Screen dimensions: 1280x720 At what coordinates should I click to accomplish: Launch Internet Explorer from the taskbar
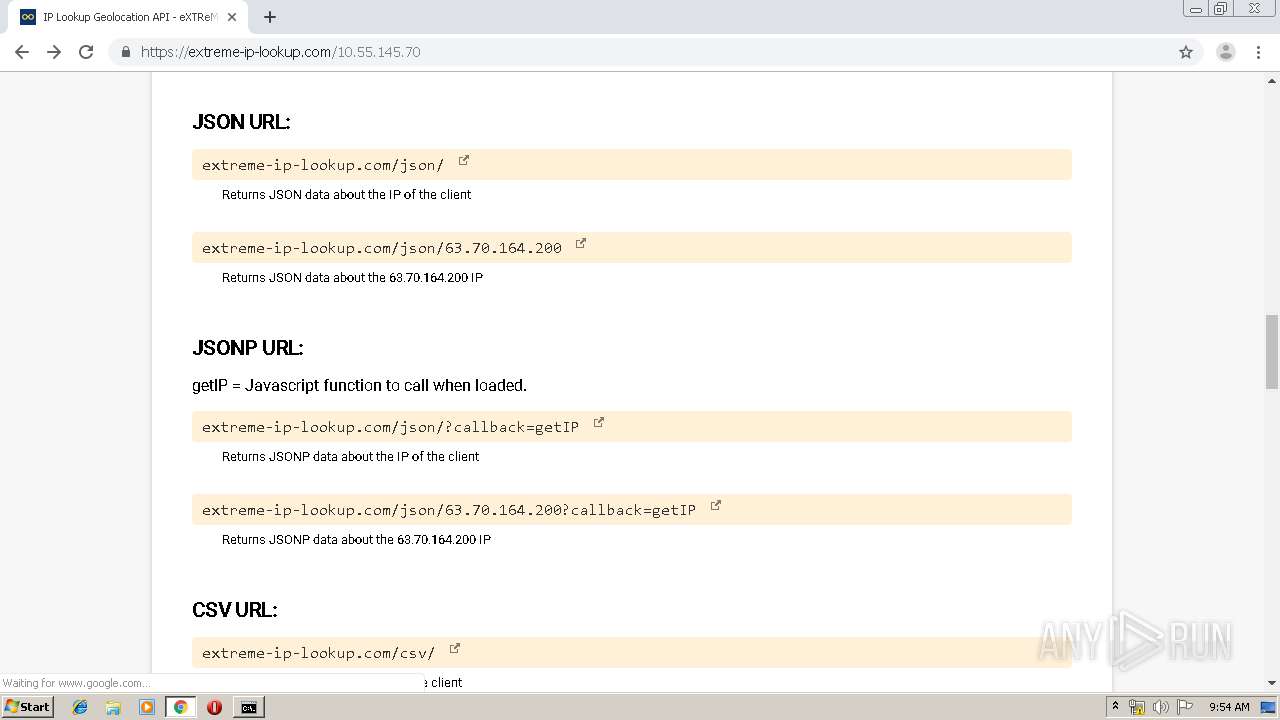point(80,707)
